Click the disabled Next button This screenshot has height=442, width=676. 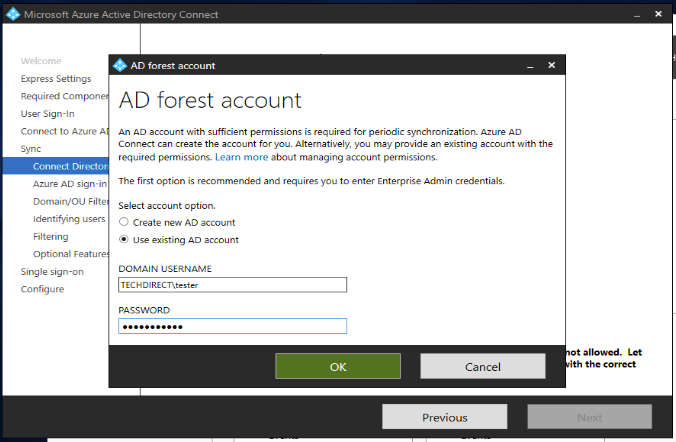click(589, 417)
